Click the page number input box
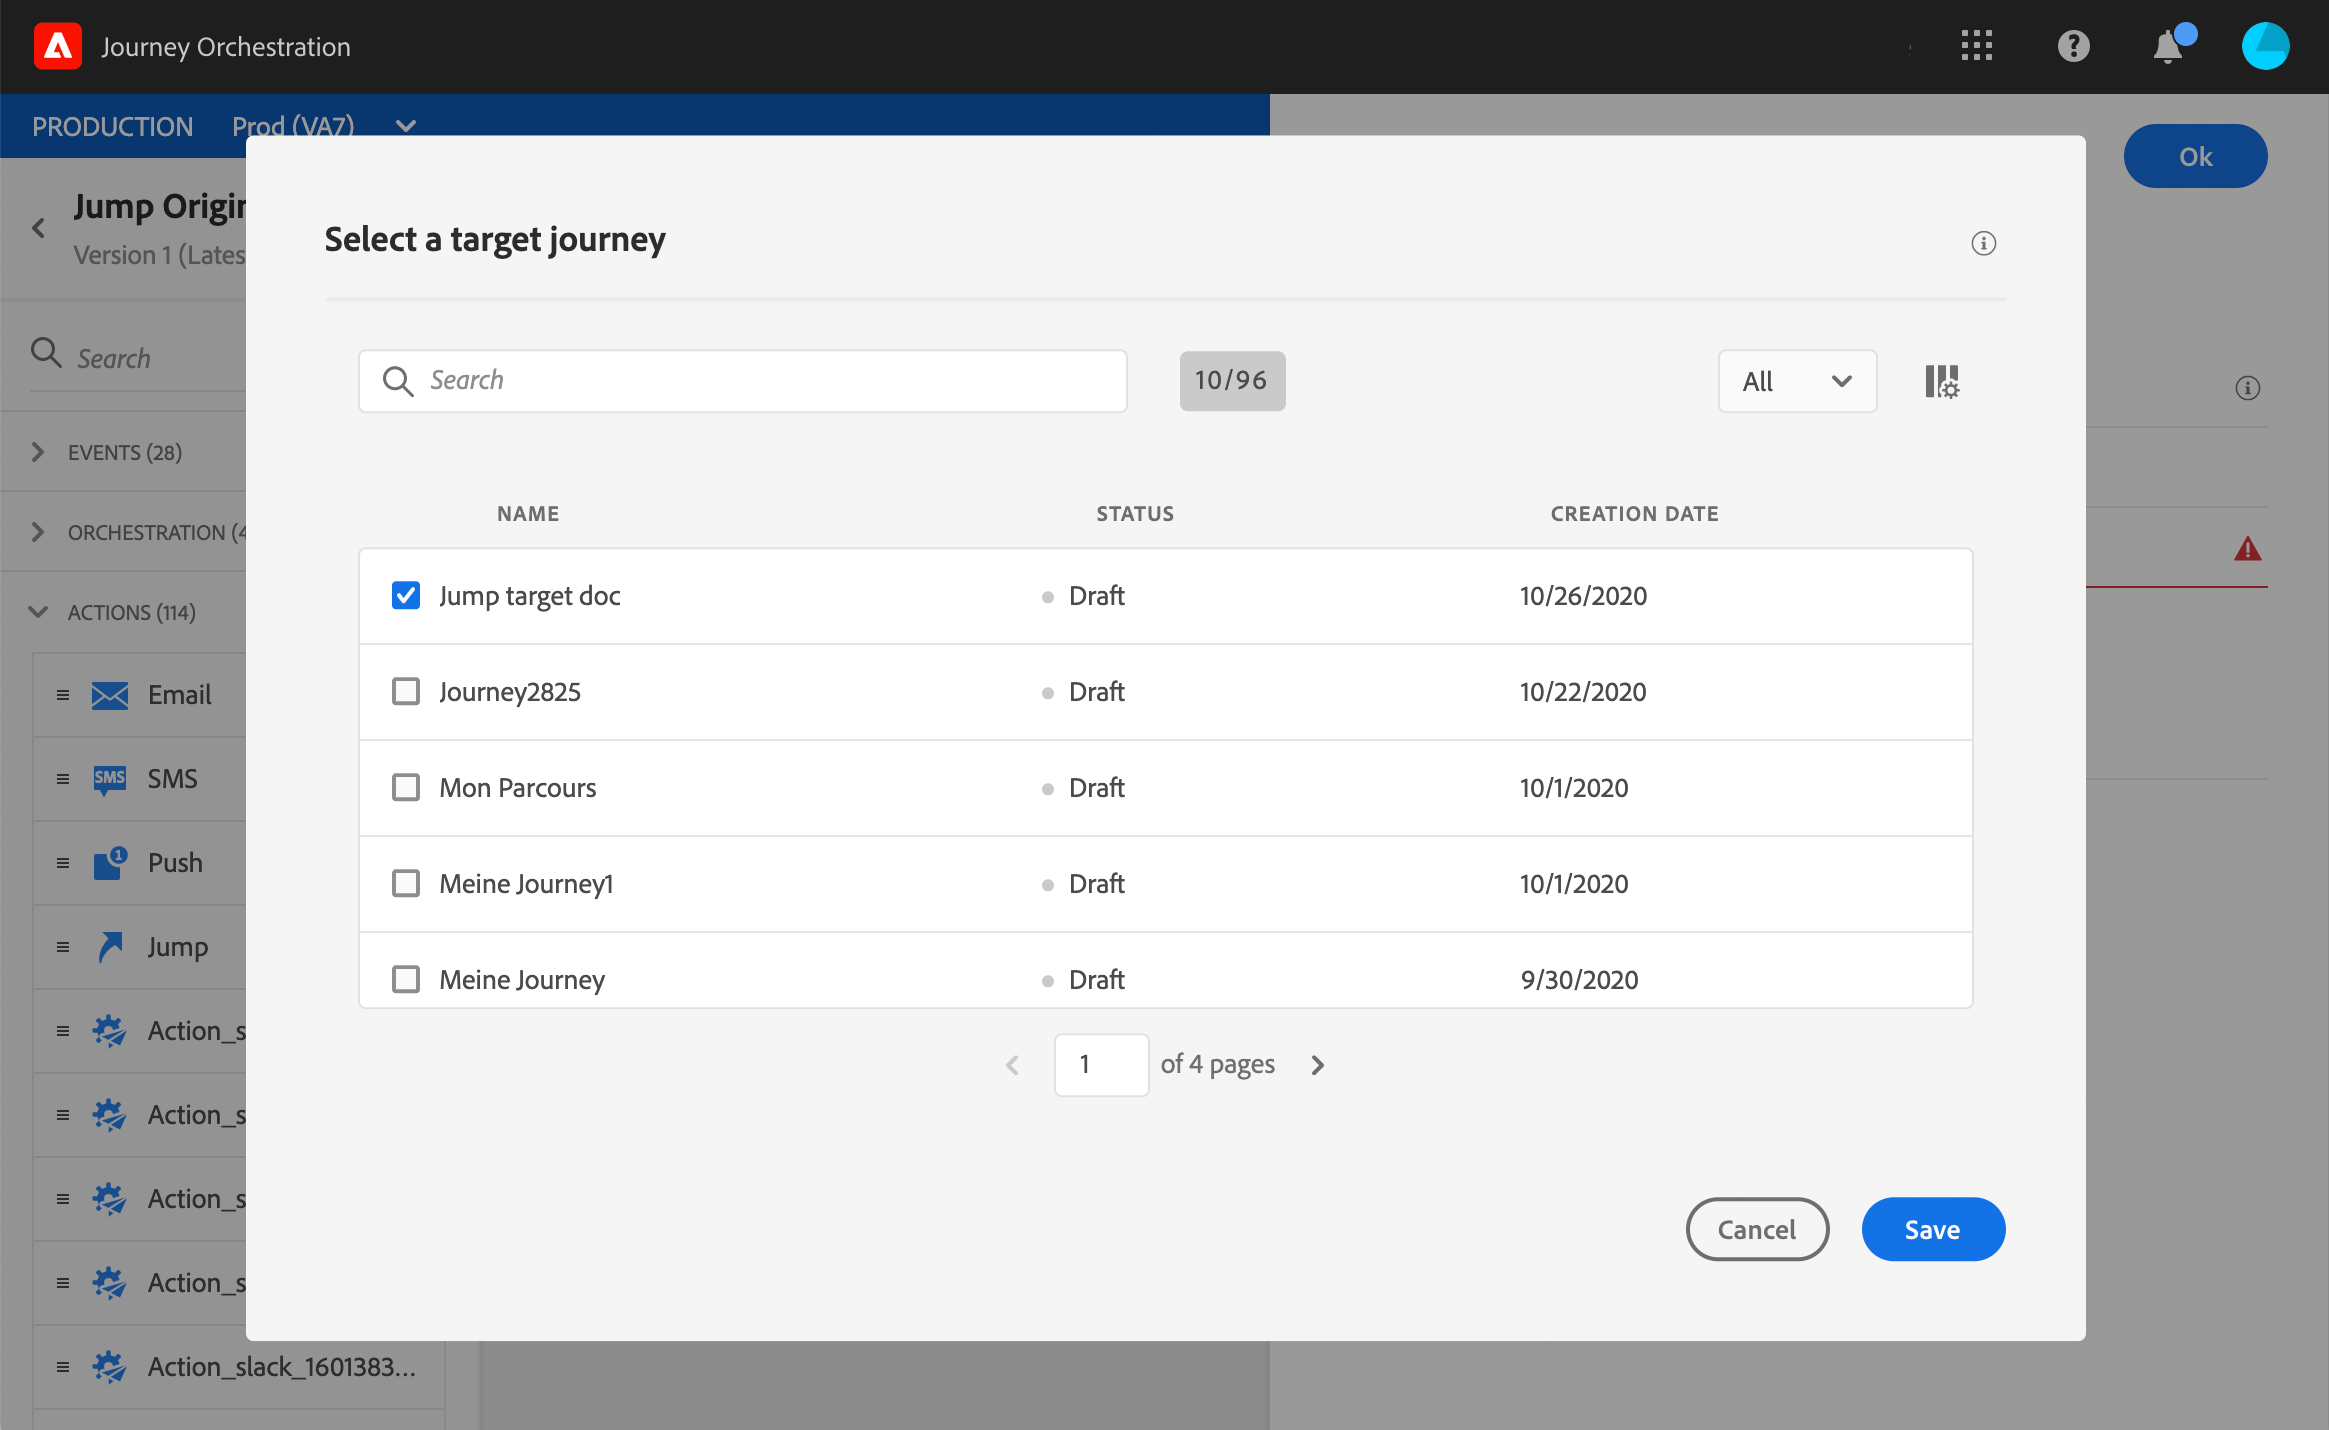This screenshot has width=2329, height=1430. point(1100,1065)
